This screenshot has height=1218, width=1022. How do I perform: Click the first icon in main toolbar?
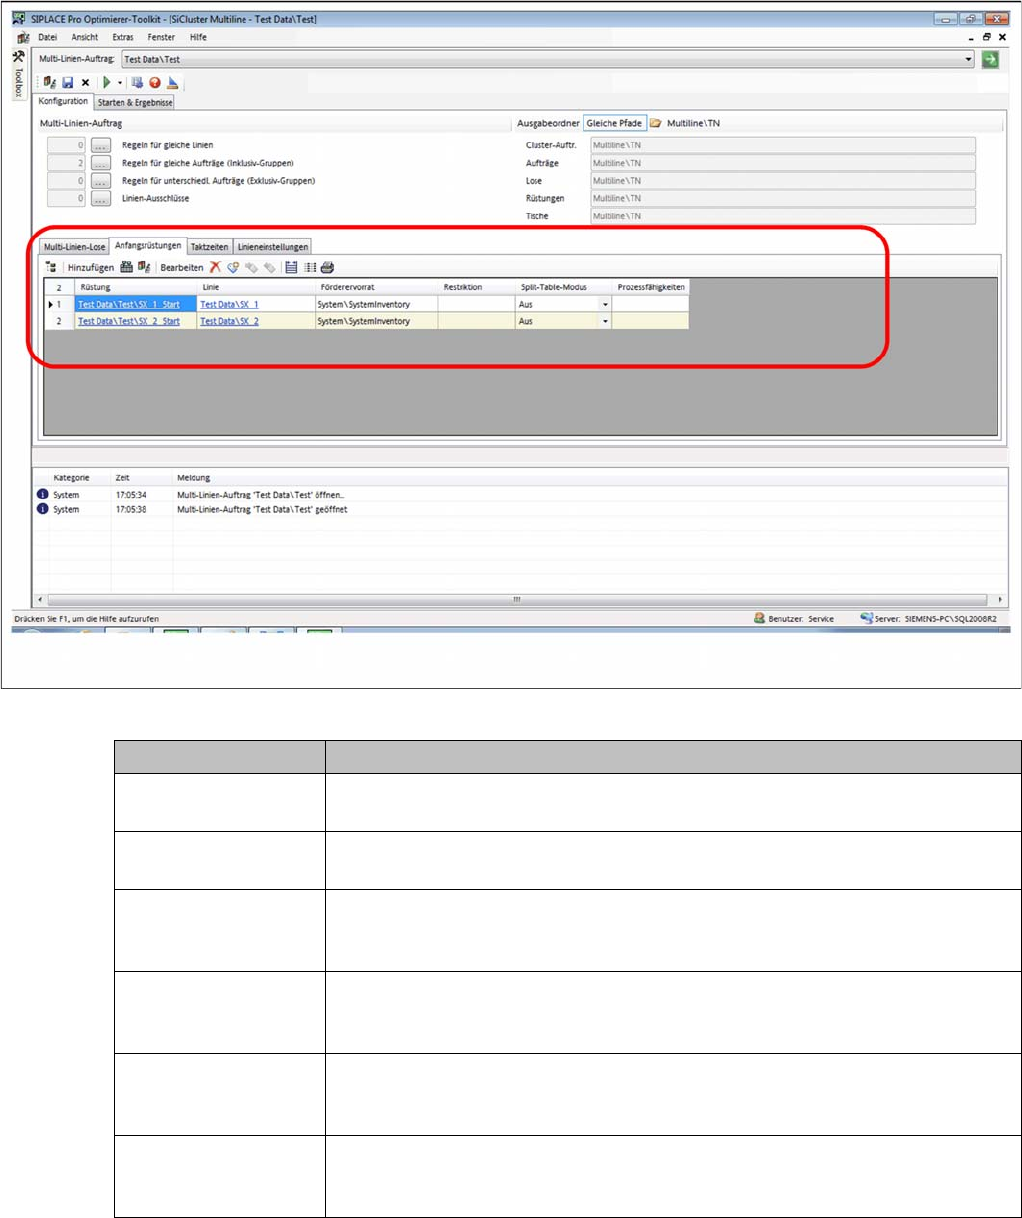(x=50, y=83)
